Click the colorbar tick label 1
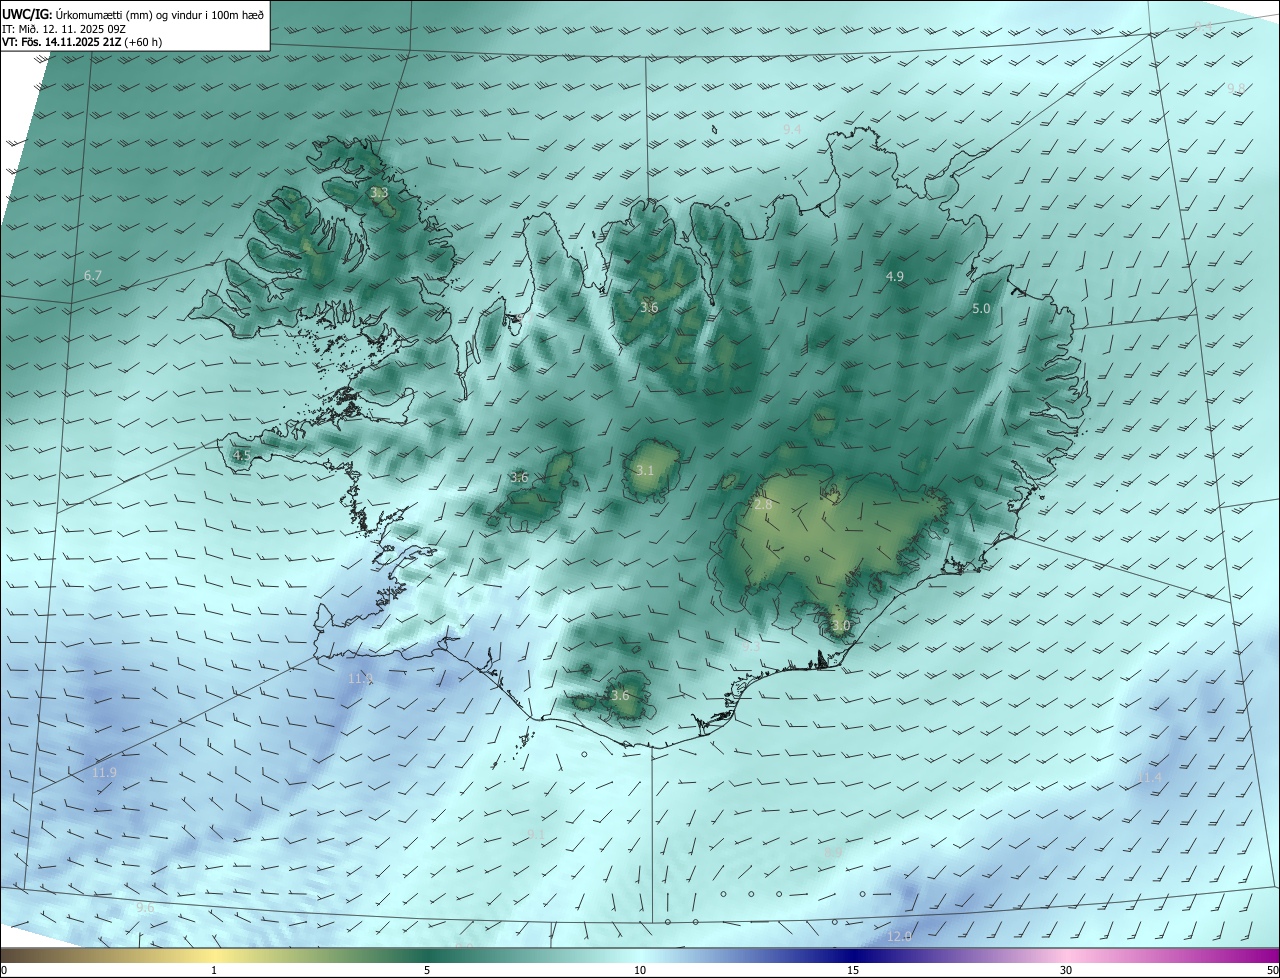Screen dimensions: 1280x978 coord(214,971)
